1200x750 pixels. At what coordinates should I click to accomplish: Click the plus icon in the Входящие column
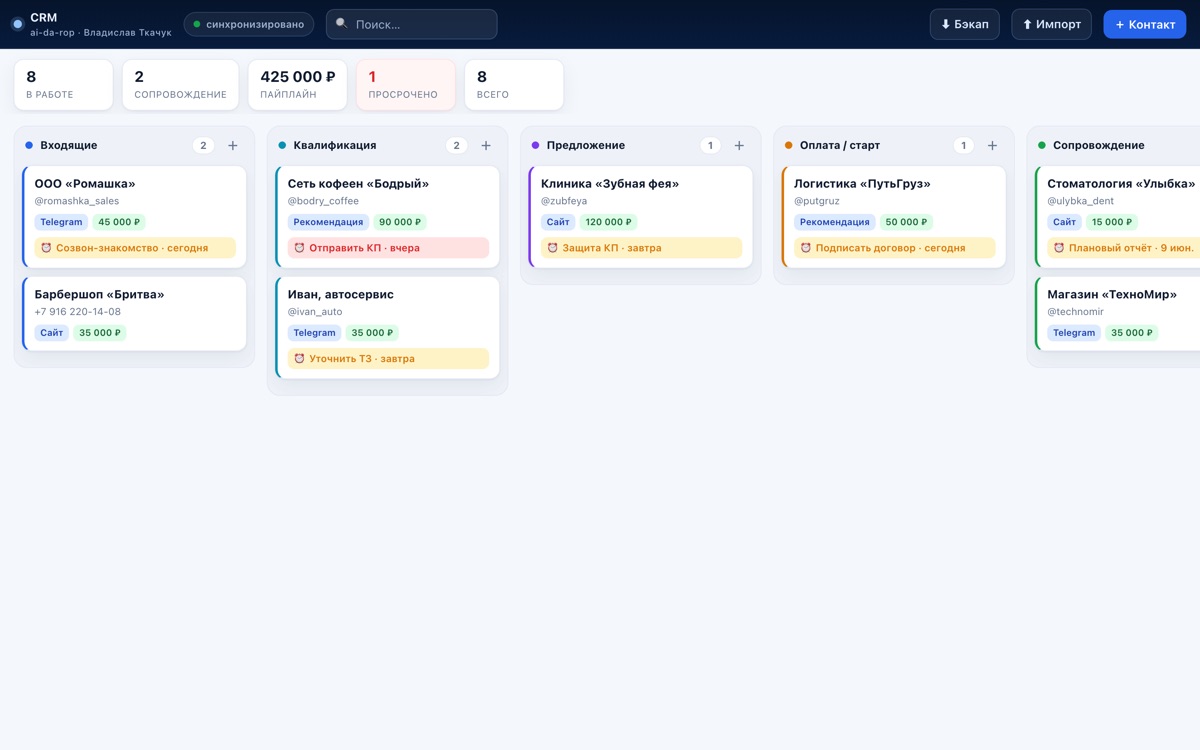tap(233, 146)
